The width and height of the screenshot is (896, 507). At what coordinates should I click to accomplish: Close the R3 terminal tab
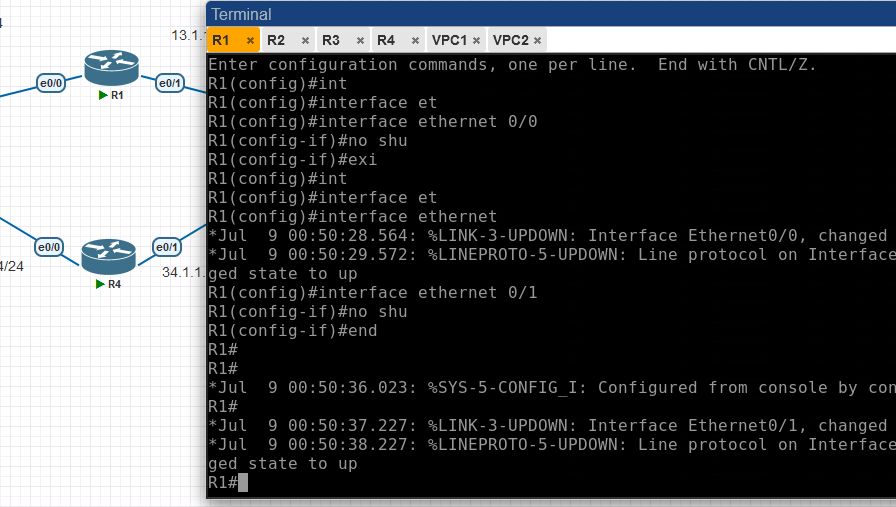(x=359, y=41)
